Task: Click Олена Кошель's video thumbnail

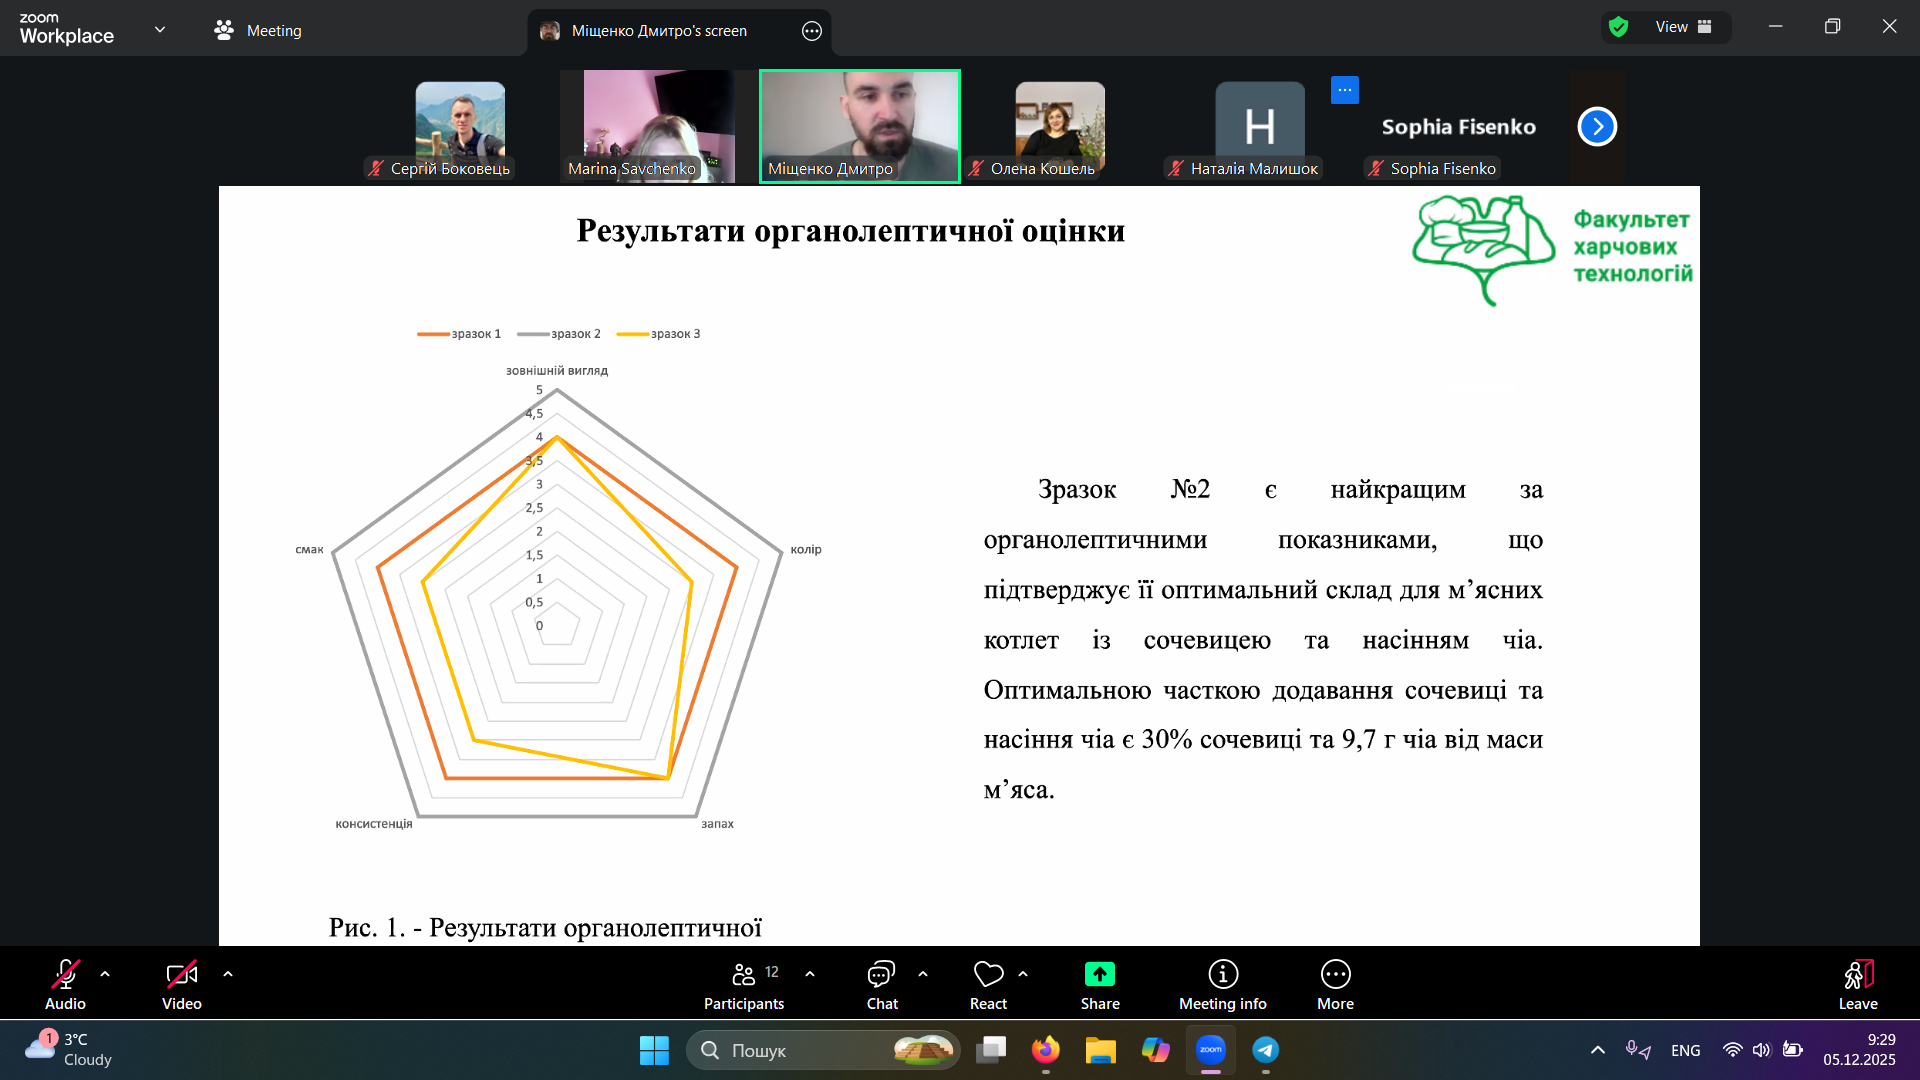Action: (x=1060, y=125)
